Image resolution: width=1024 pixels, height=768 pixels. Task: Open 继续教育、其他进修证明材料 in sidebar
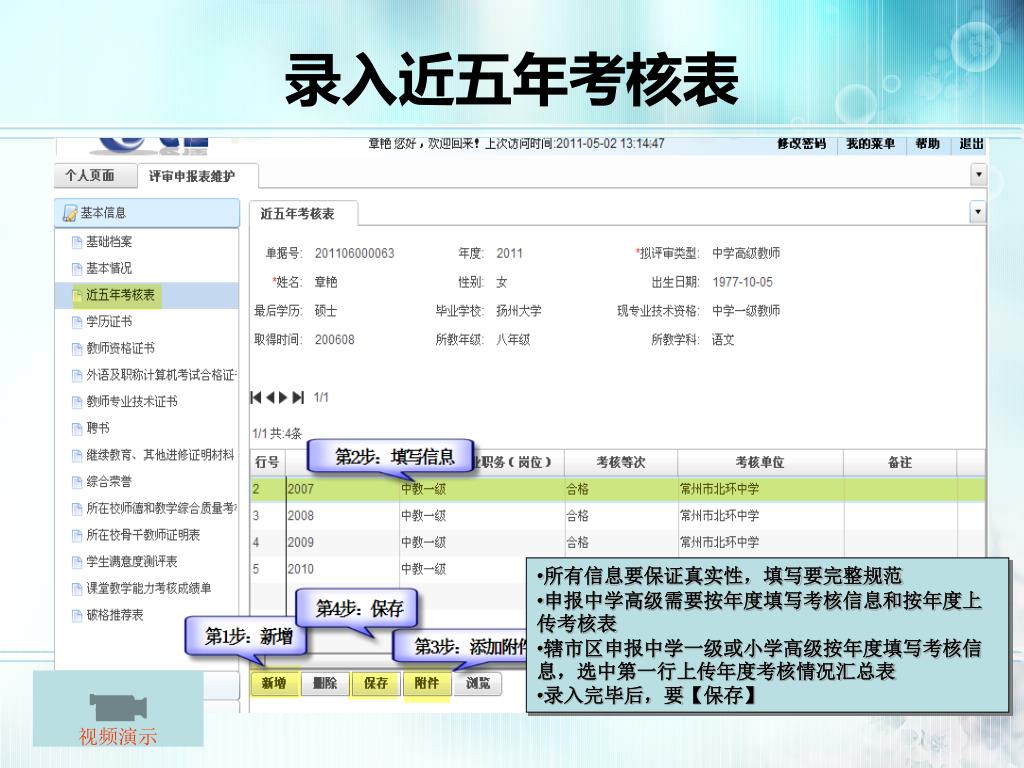pos(160,455)
